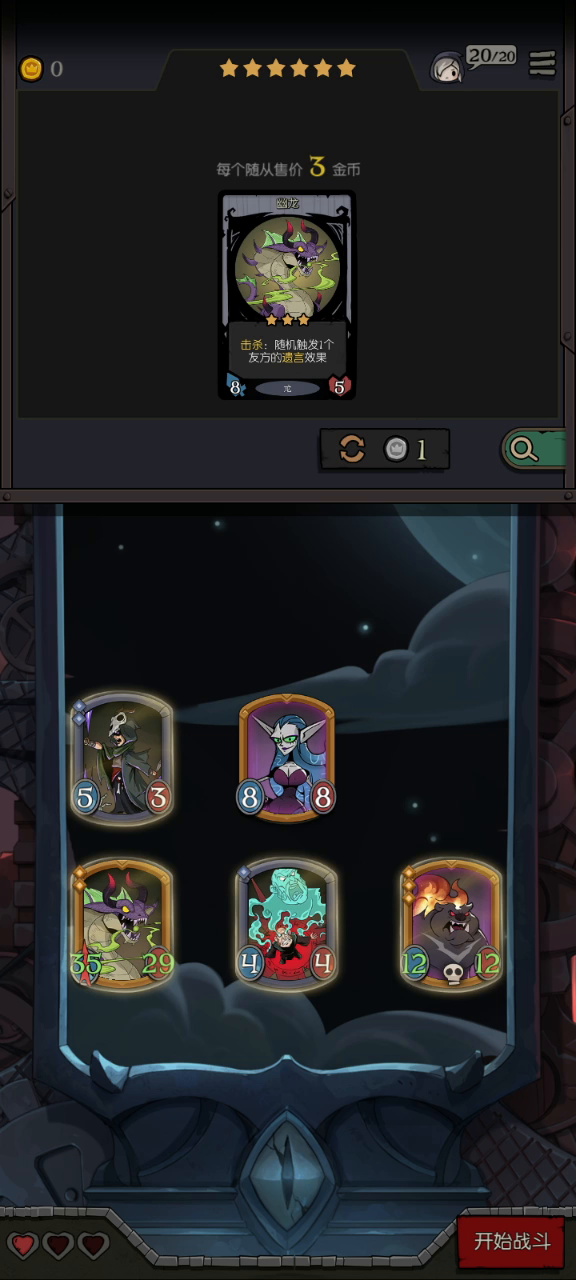The width and height of the screenshot is (576, 1280).
Task: Click the silver coin refresh cost icon
Action: click(396, 450)
